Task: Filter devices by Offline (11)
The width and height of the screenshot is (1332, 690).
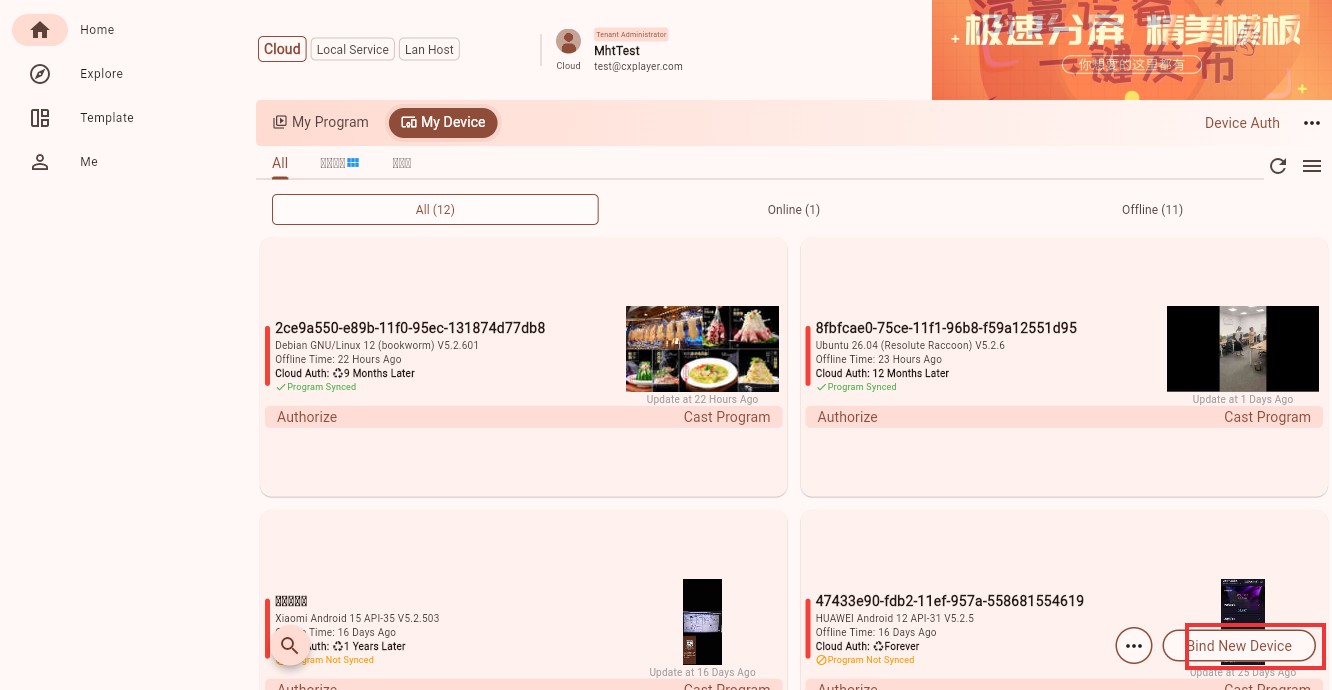Action: tap(1152, 209)
